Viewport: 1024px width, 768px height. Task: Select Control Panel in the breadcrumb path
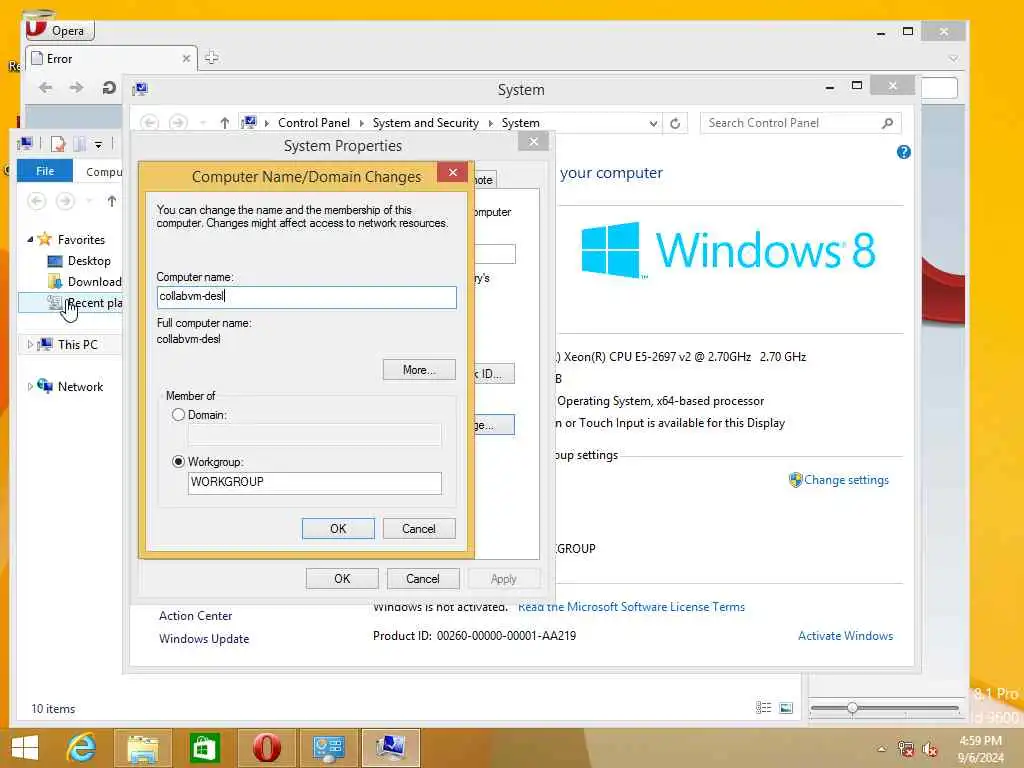click(x=313, y=123)
